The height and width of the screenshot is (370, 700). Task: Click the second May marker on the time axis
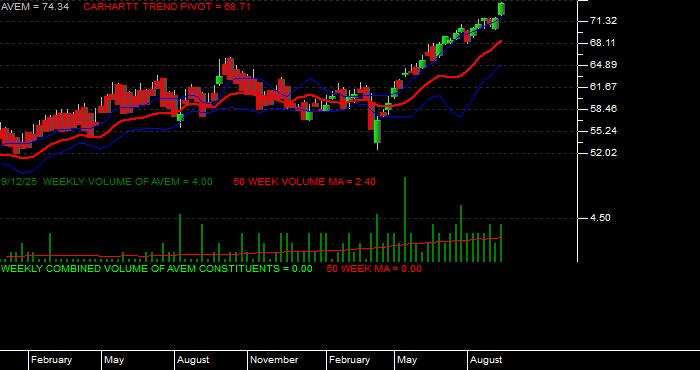407,360
